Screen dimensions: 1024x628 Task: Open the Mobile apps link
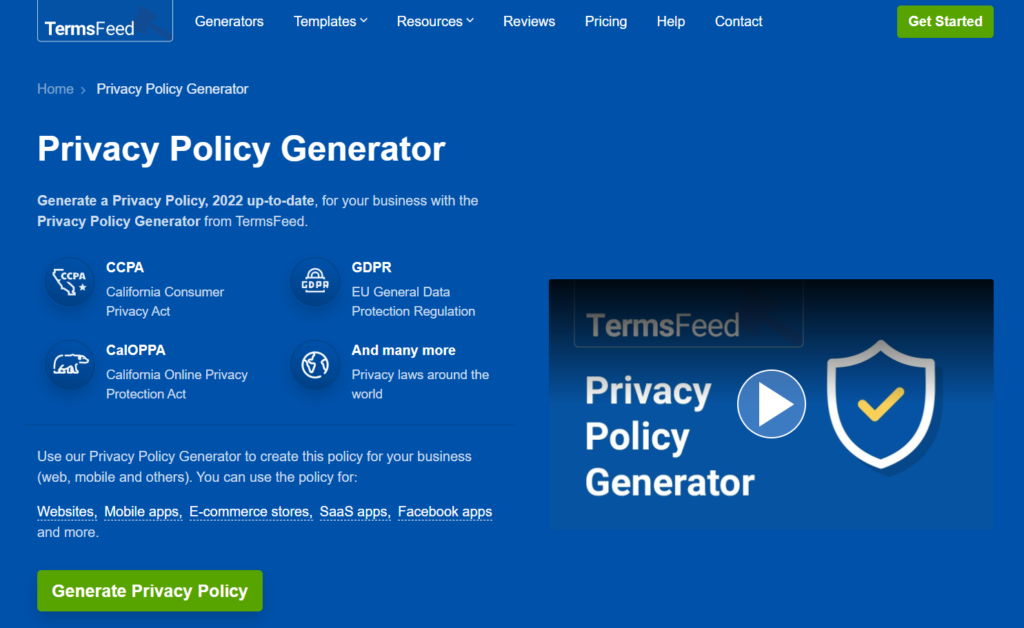[x=142, y=512]
